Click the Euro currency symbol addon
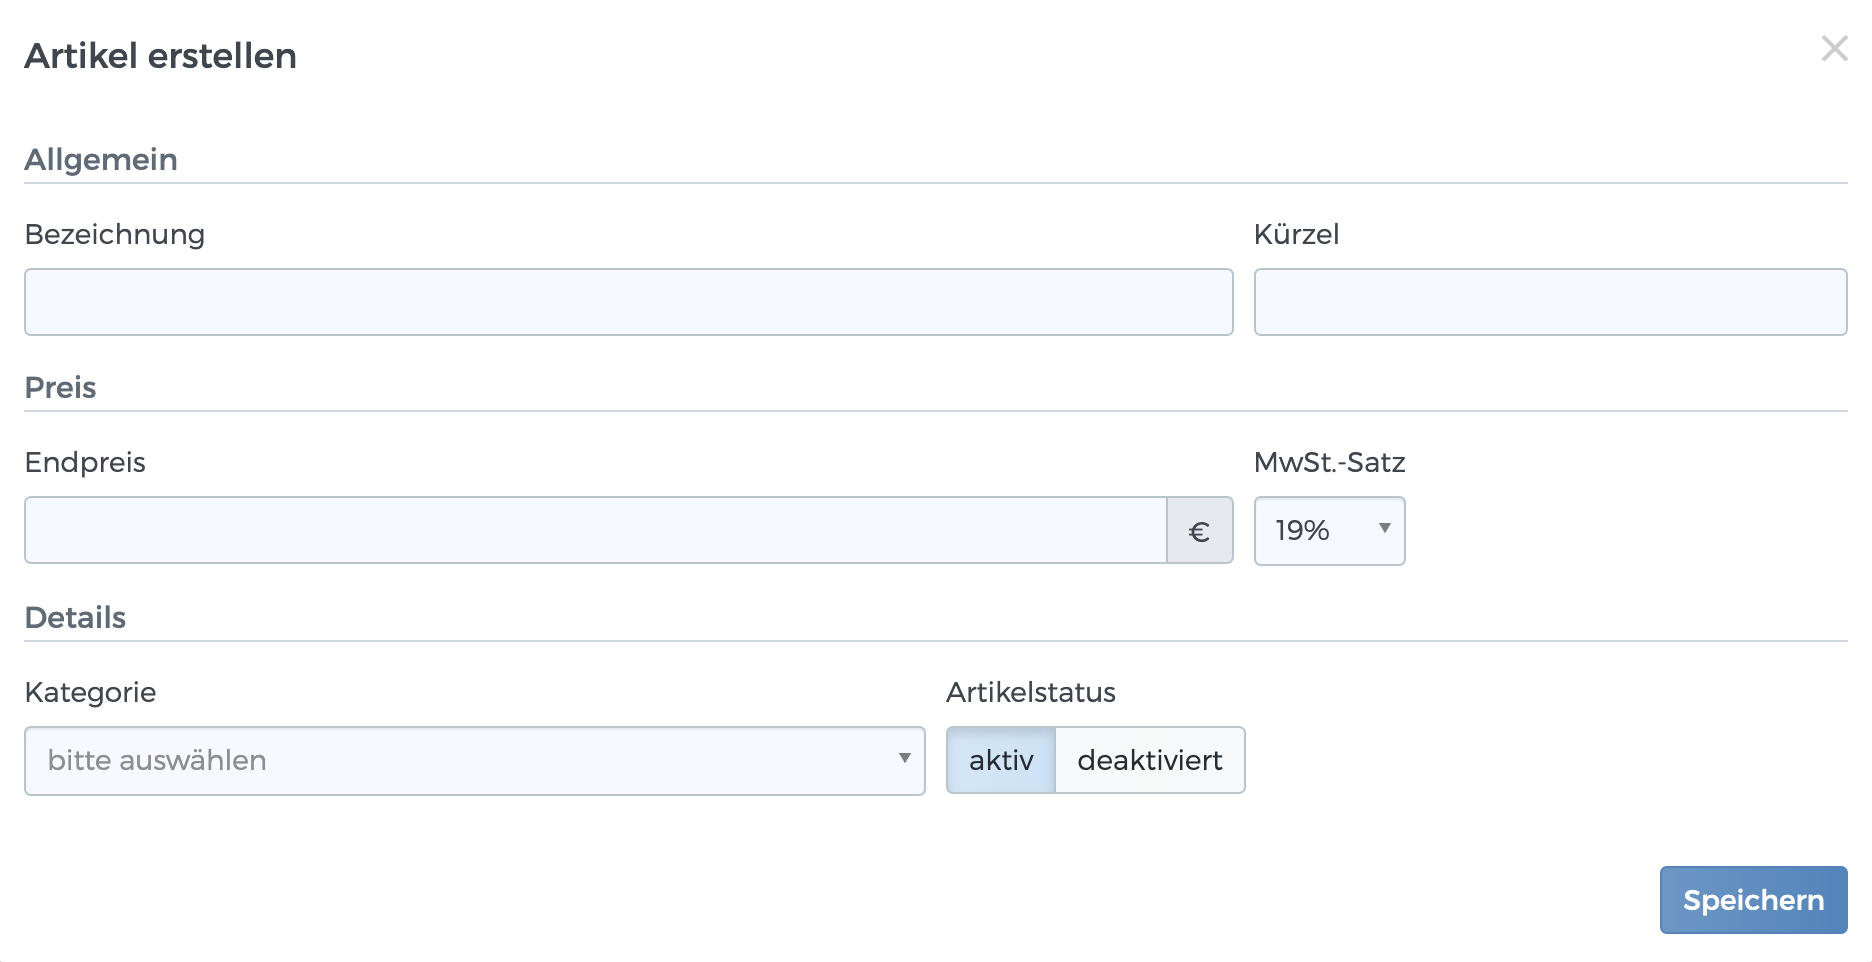The width and height of the screenshot is (1872, 962). [1199, 531]
